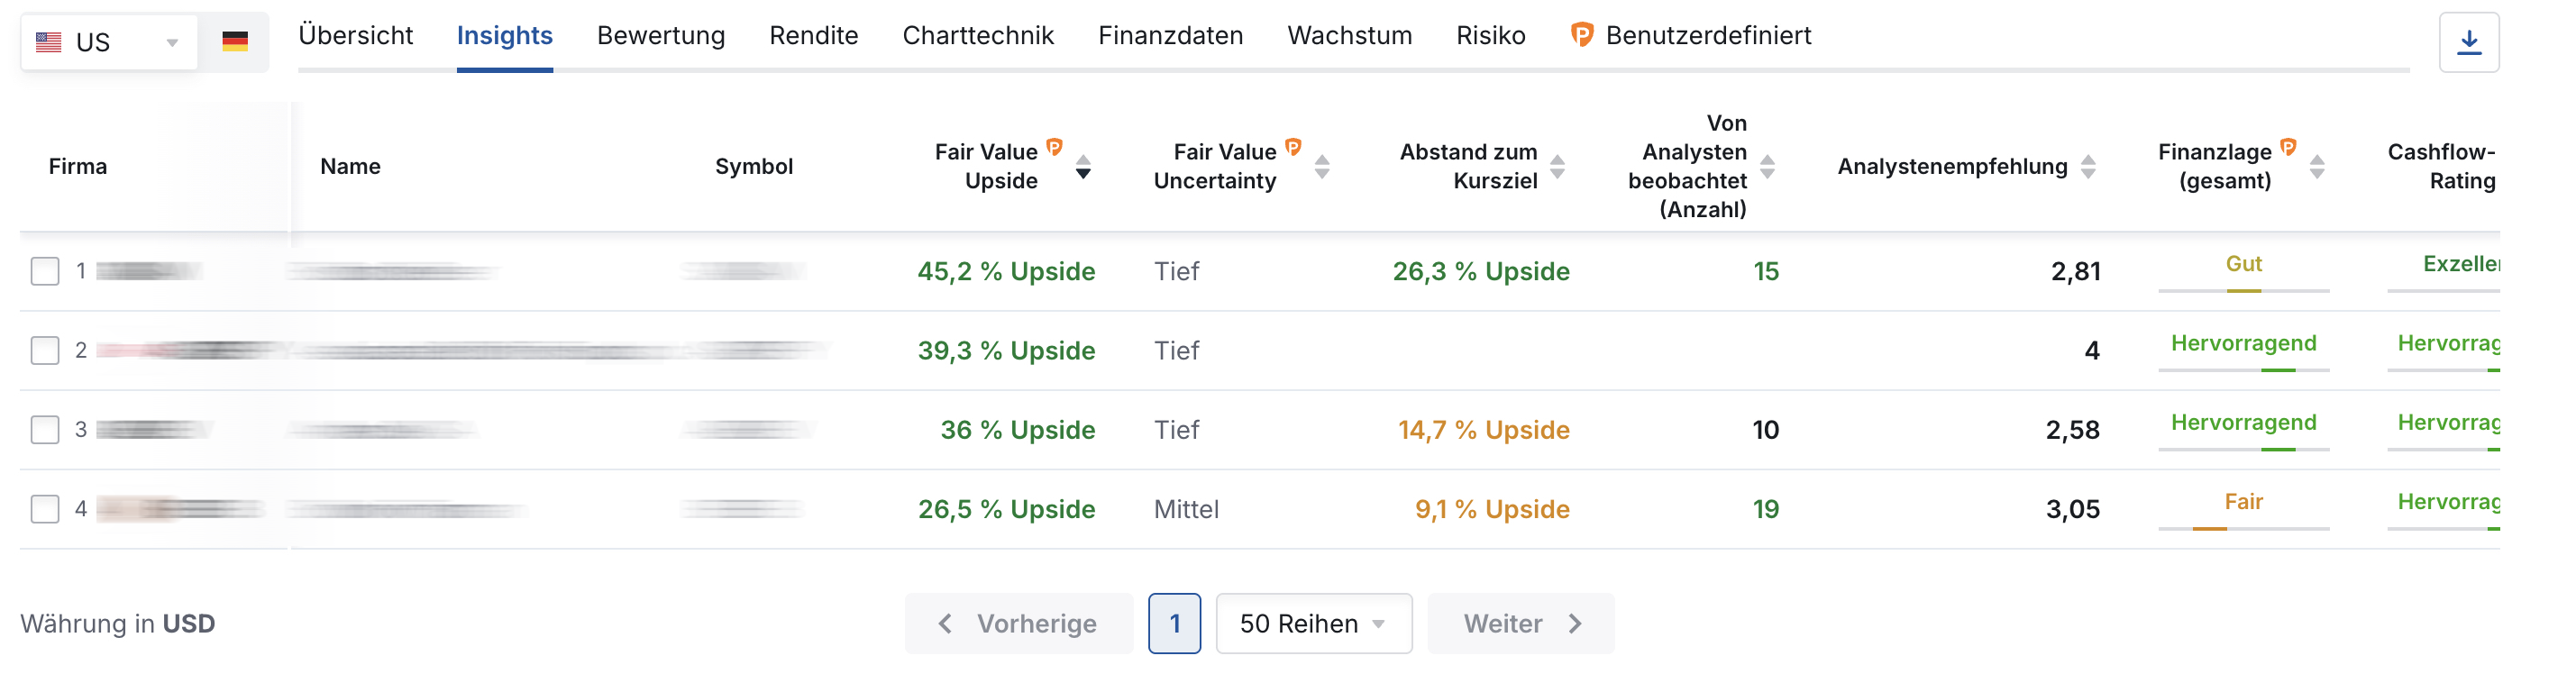
Task: Open the US country dropdown
Action: pos(108,42)
